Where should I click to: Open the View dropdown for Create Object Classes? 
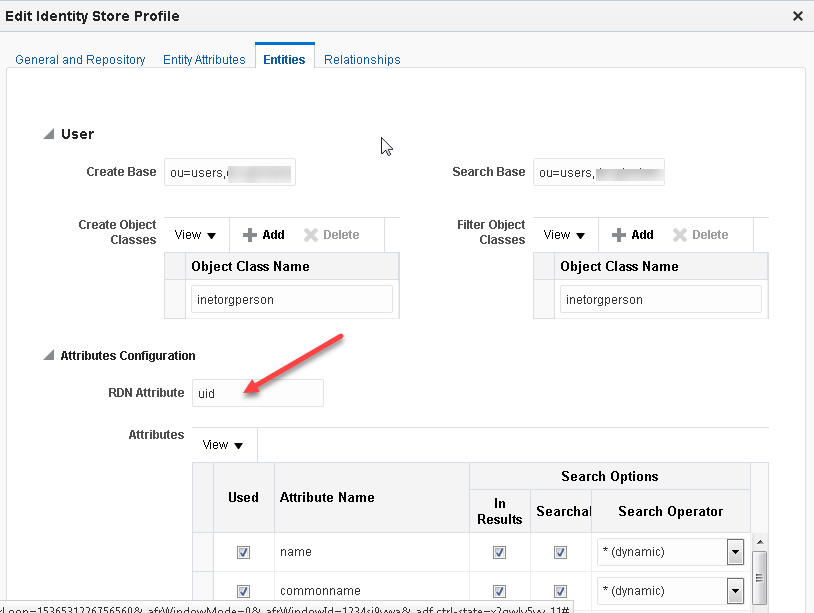195,234
